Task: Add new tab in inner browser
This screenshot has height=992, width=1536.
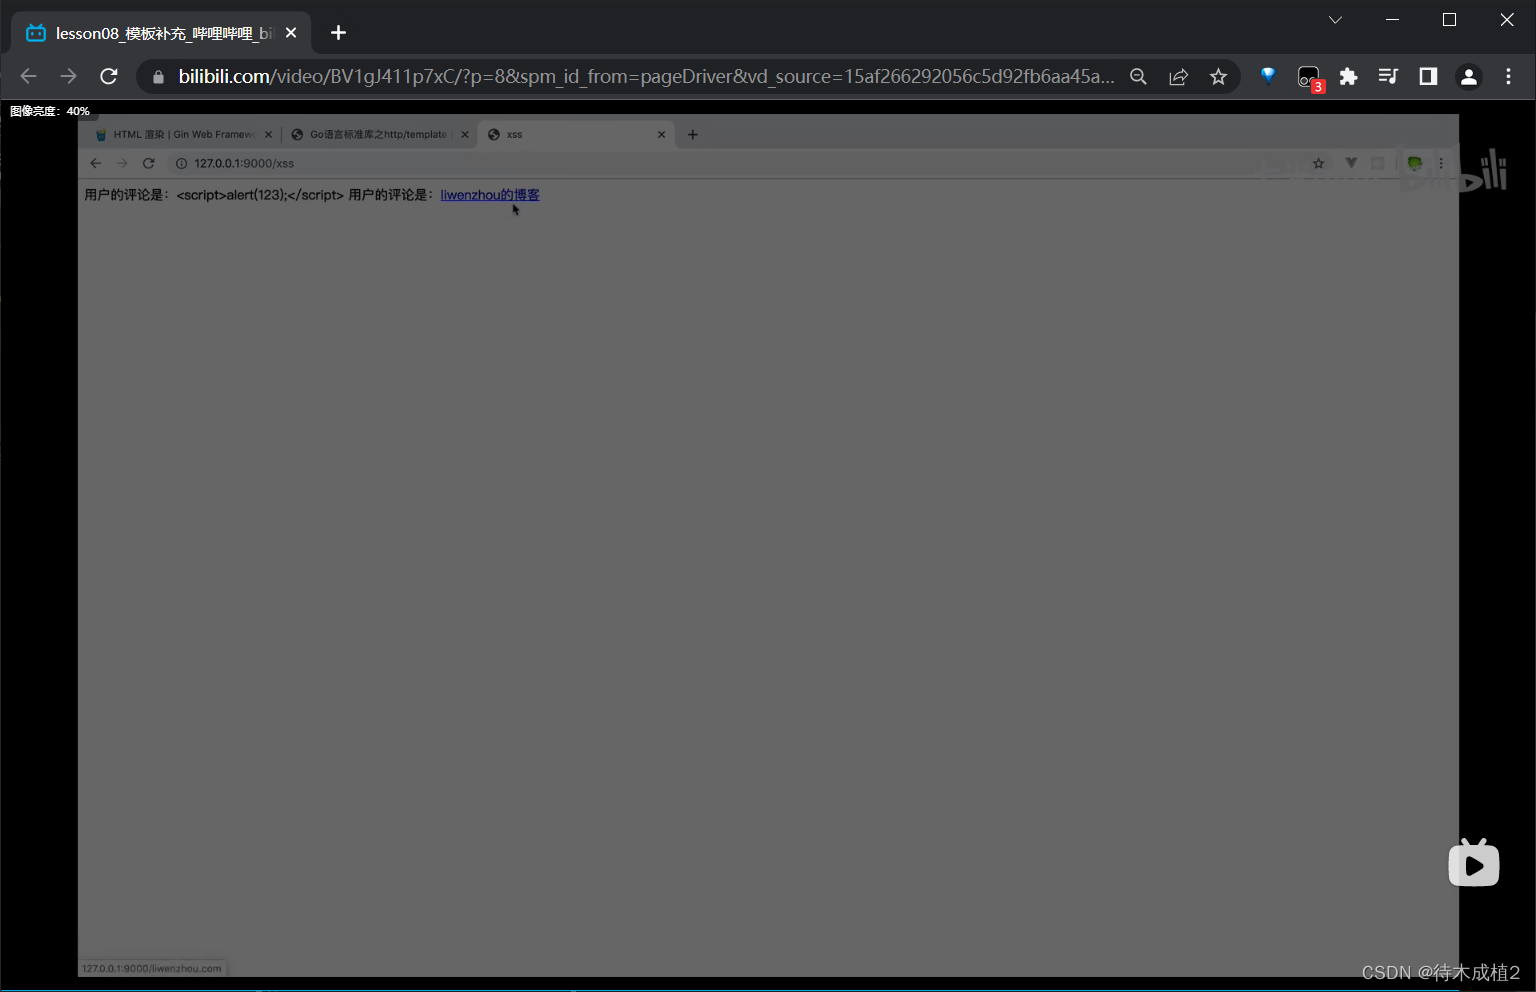Action: tap(692, 135)
